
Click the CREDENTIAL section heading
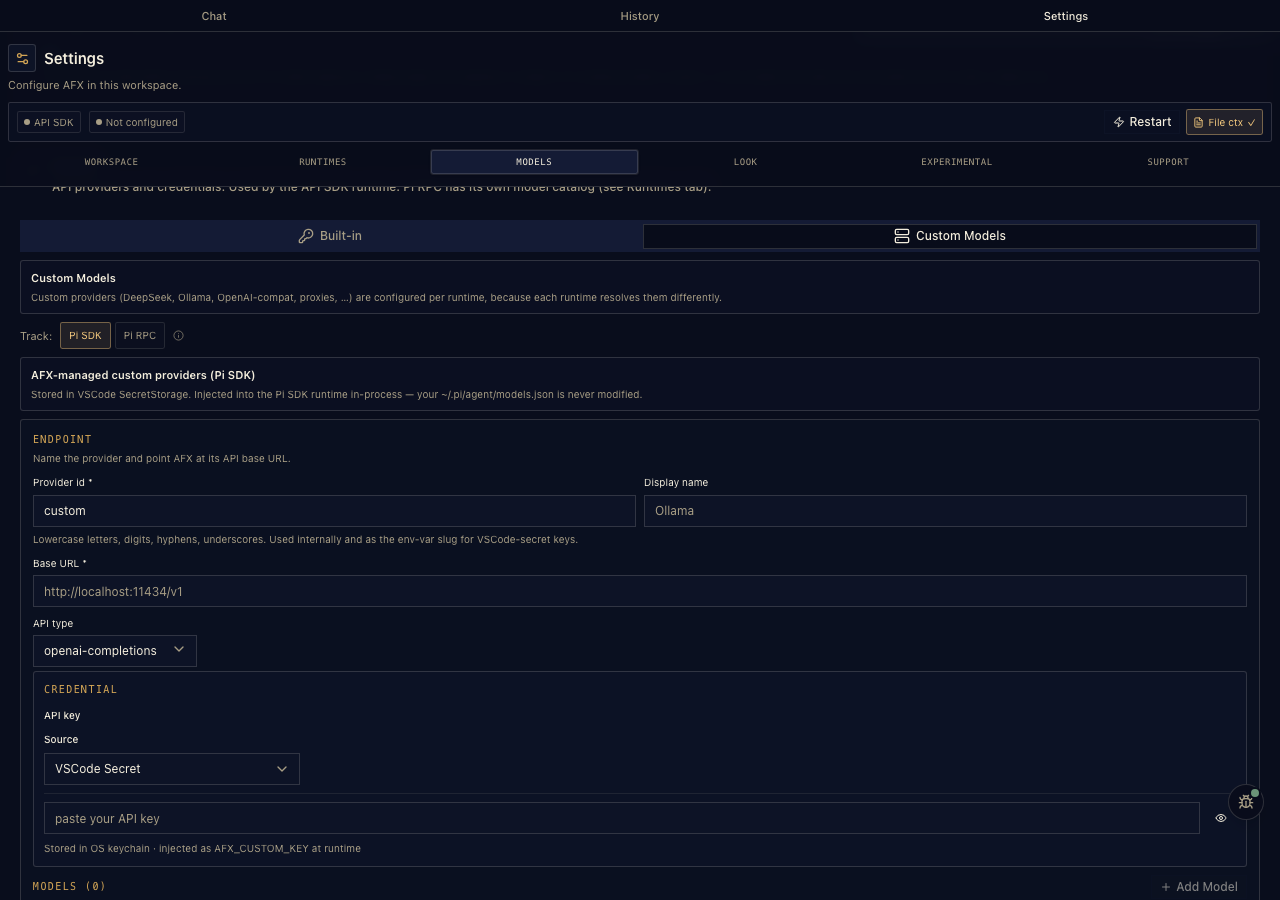(81, 690)
